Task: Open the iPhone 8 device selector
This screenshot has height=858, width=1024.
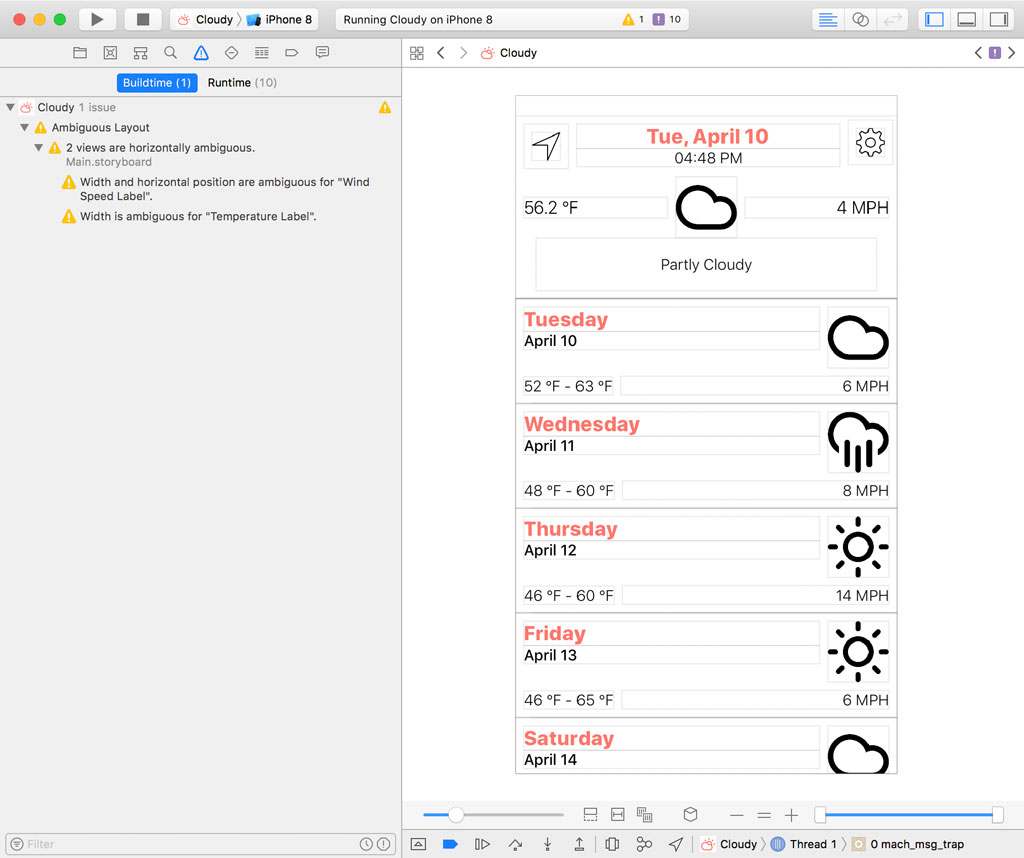Action: (x=283, y=19)
